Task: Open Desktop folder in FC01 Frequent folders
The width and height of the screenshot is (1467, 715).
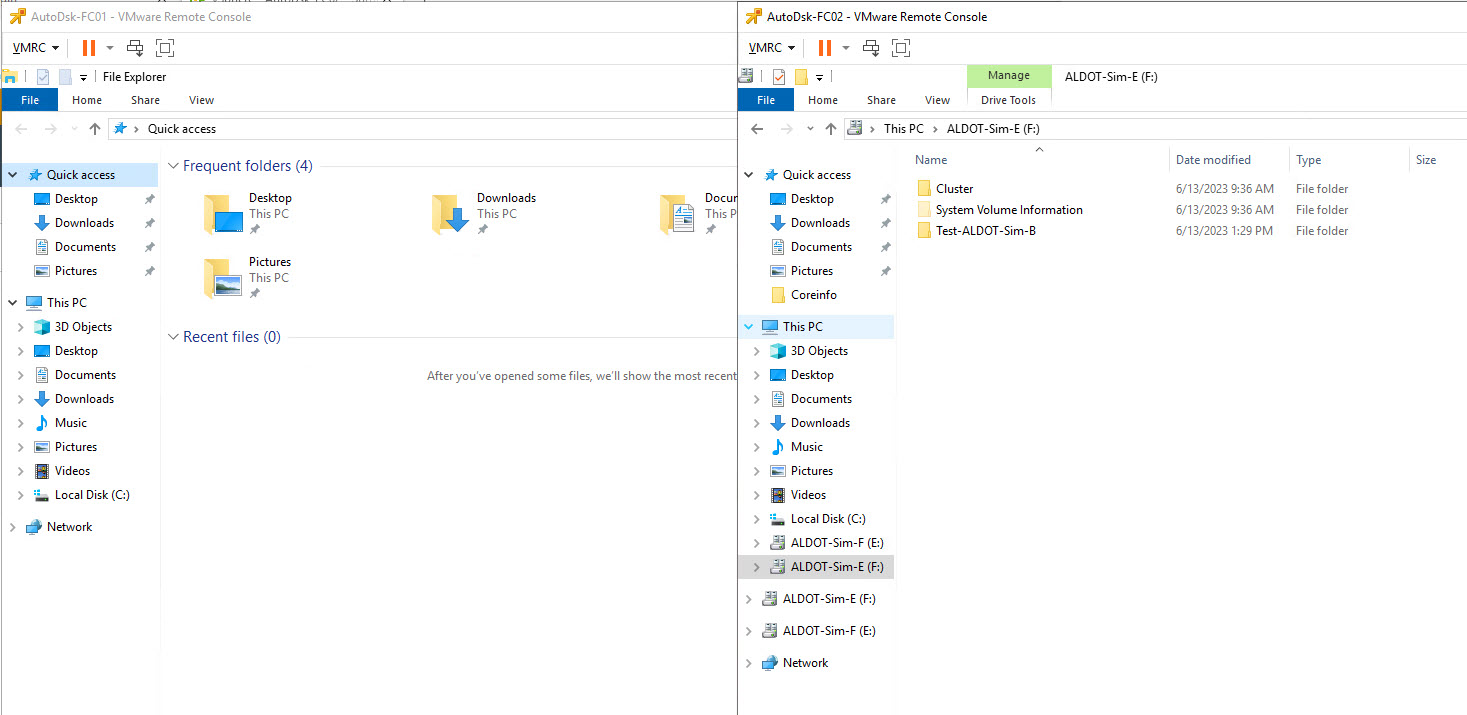Action: [249, 213]
